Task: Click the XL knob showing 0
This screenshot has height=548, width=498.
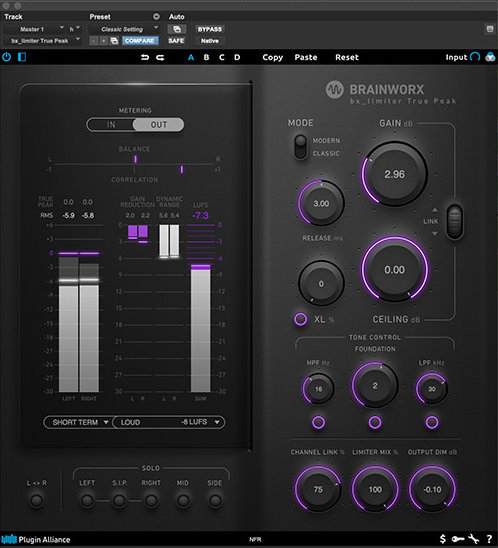Action: 321,283
